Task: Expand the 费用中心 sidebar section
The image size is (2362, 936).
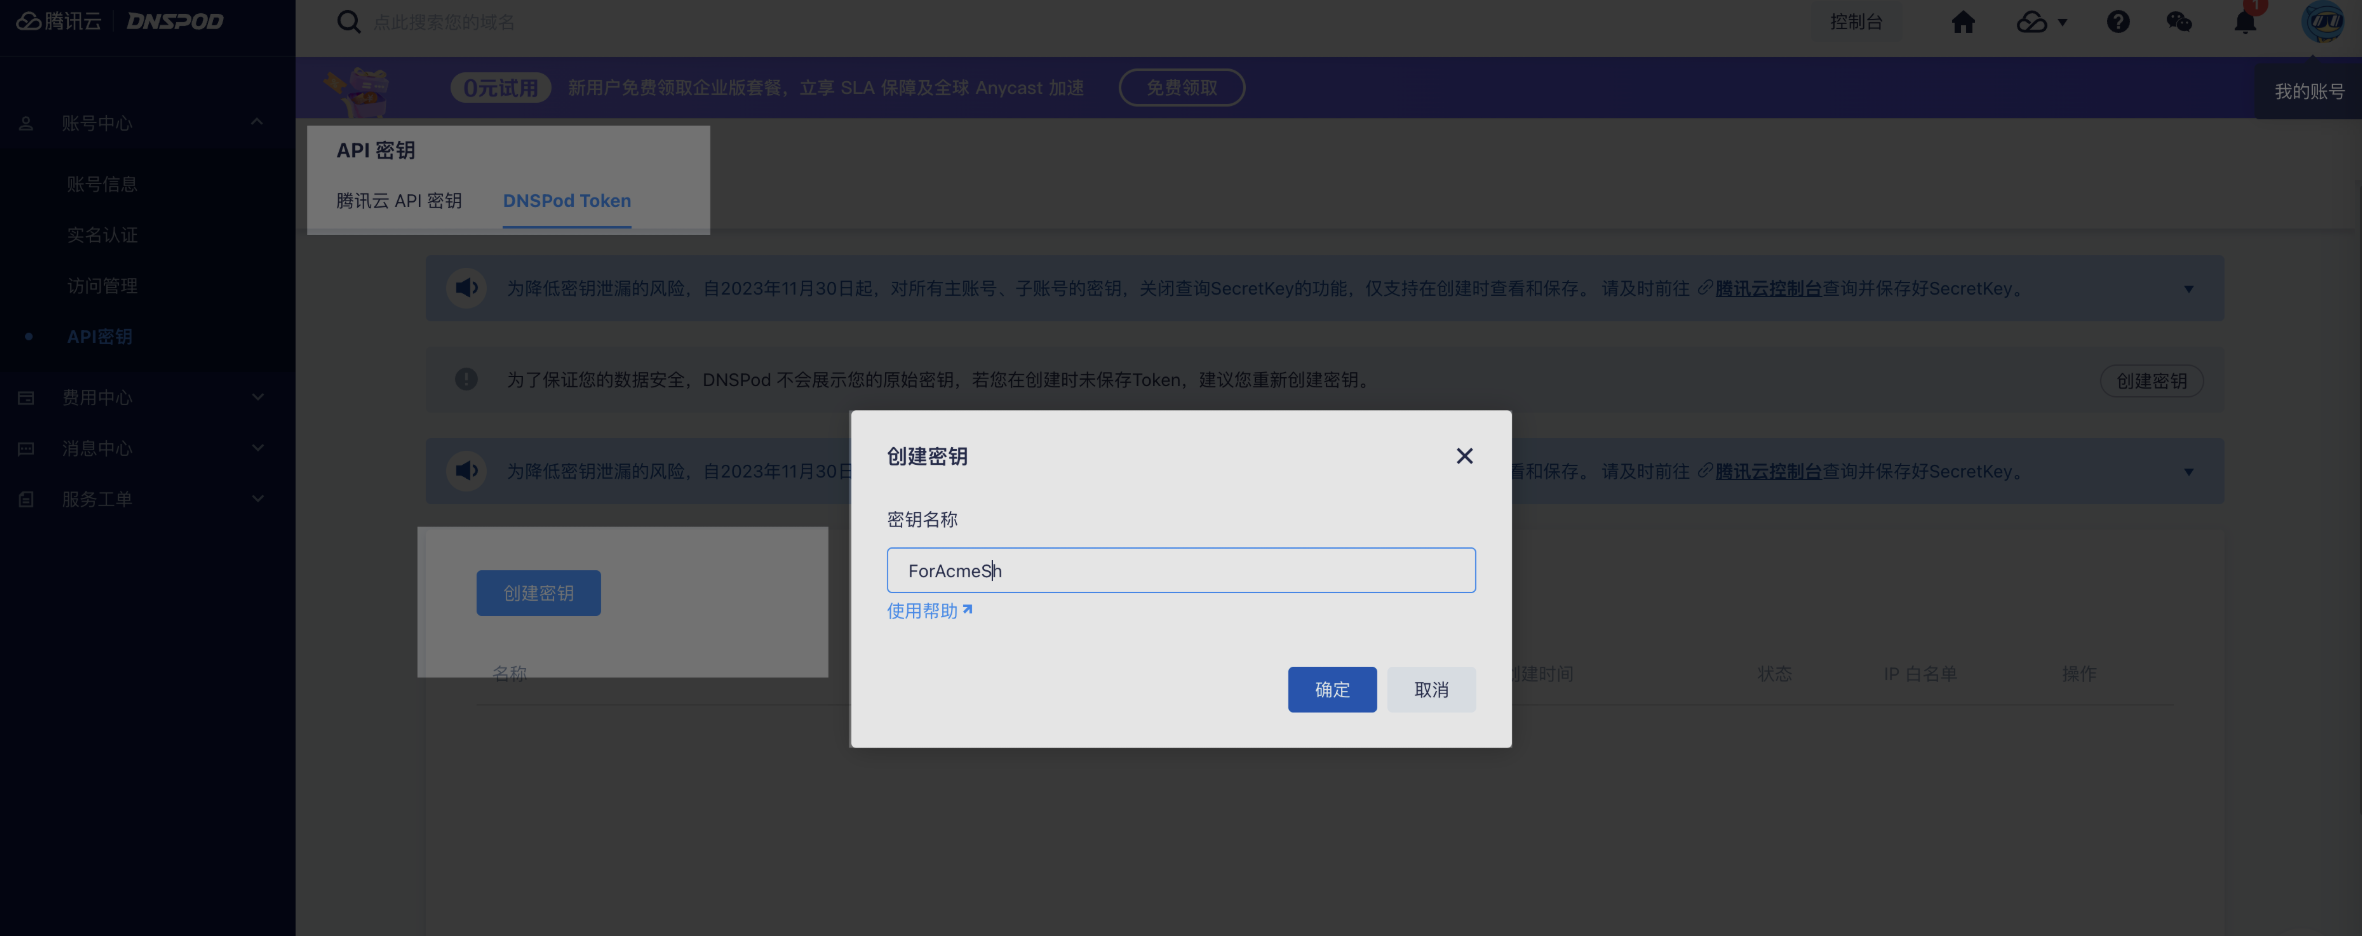Action: click(257, 397)
